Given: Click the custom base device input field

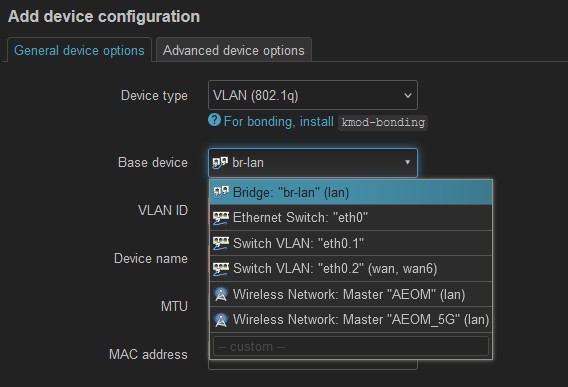Looking at the screenshot, I should tap(351, 346).
